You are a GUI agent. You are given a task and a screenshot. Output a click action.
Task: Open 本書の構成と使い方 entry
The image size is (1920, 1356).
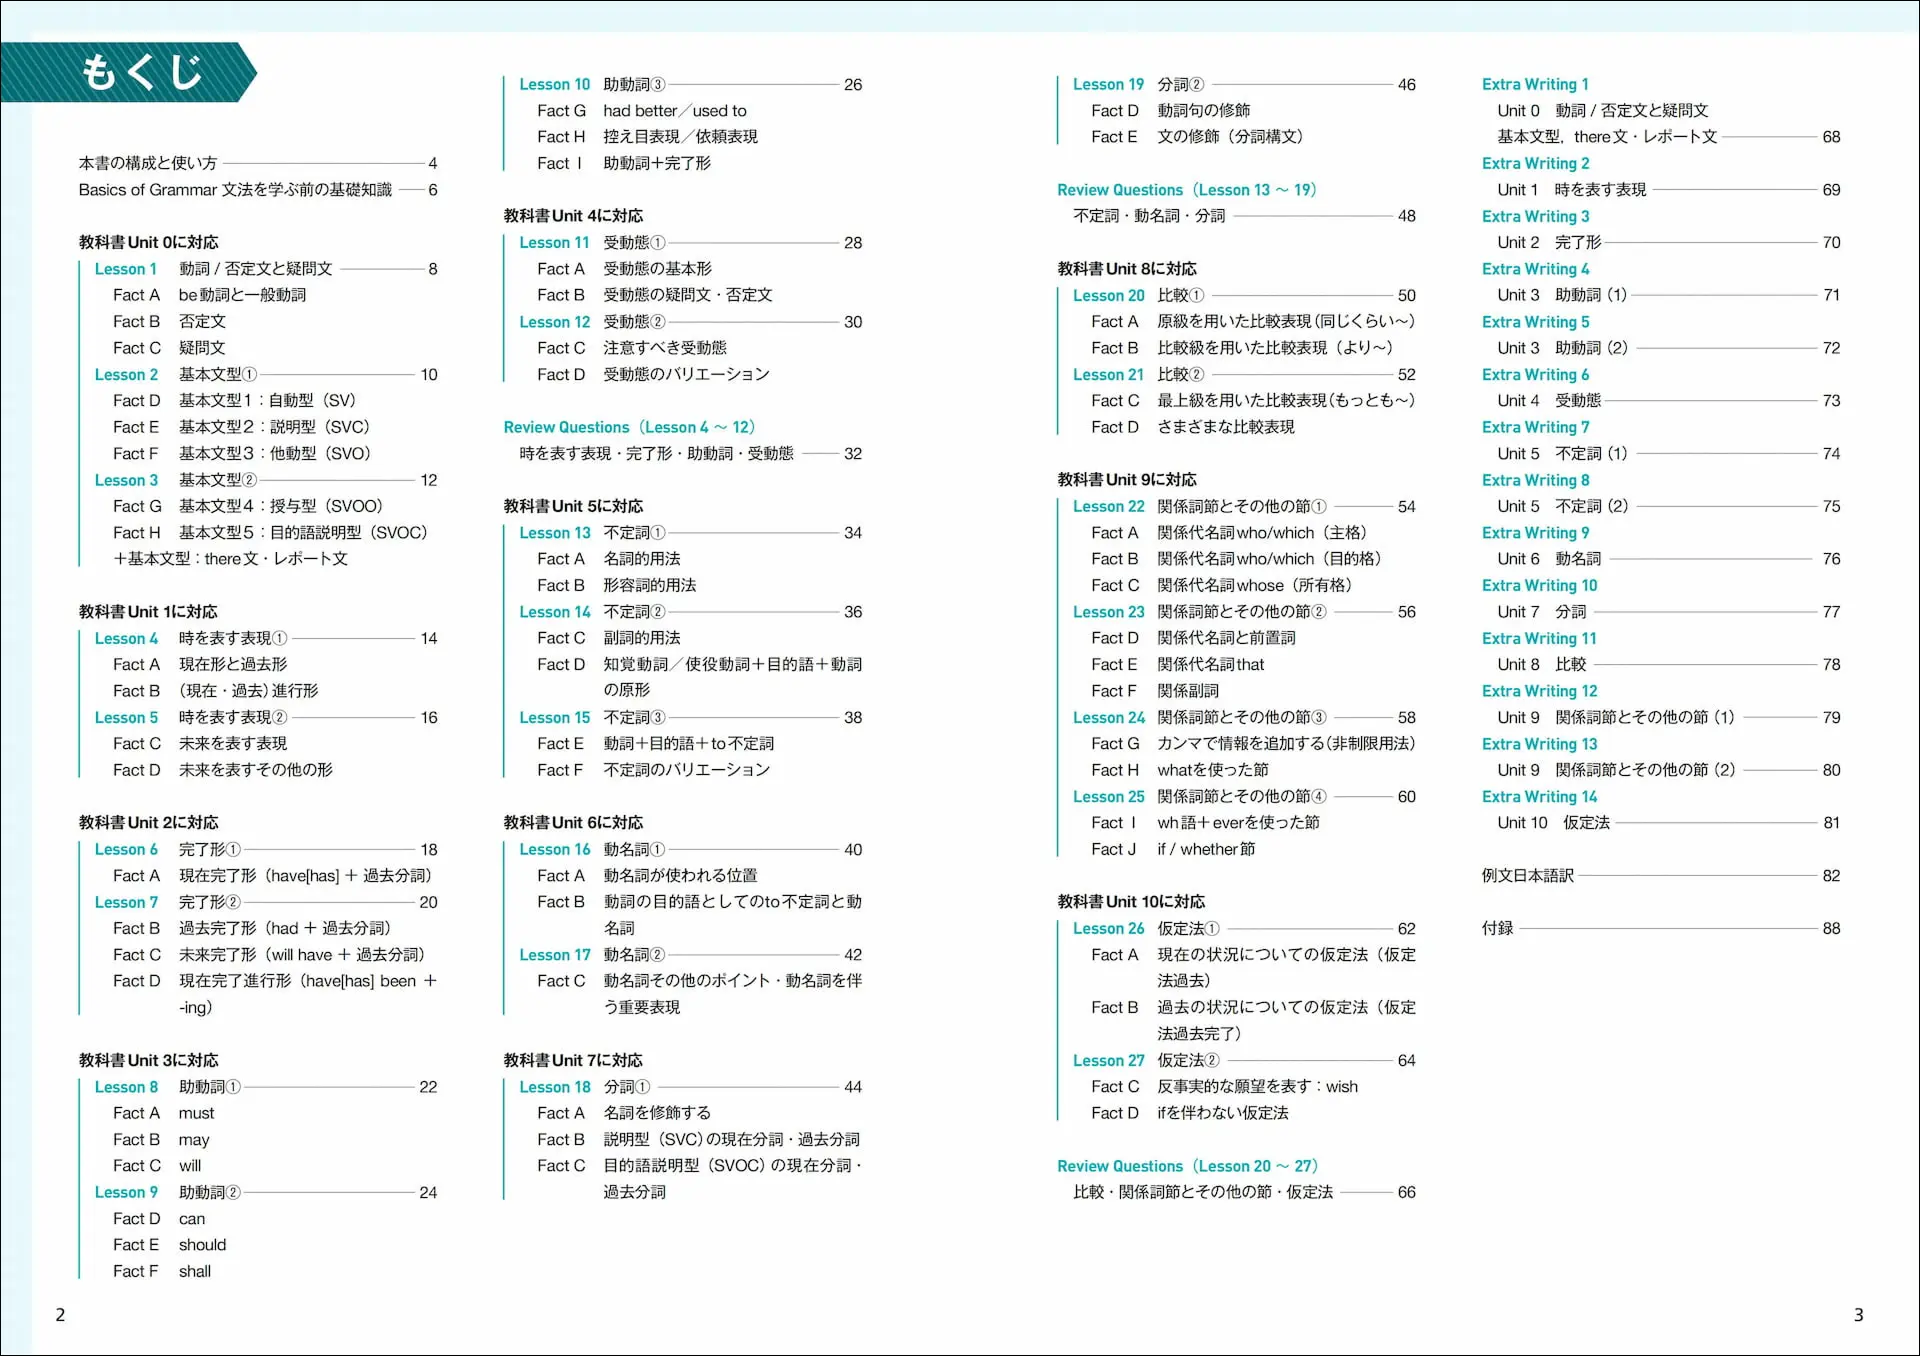[148, 163]
